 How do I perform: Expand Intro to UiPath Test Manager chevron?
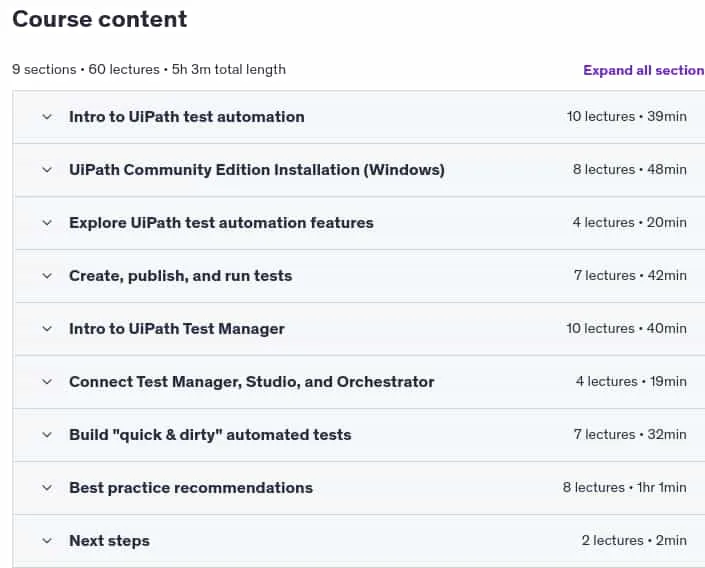(x=47, y=329)
